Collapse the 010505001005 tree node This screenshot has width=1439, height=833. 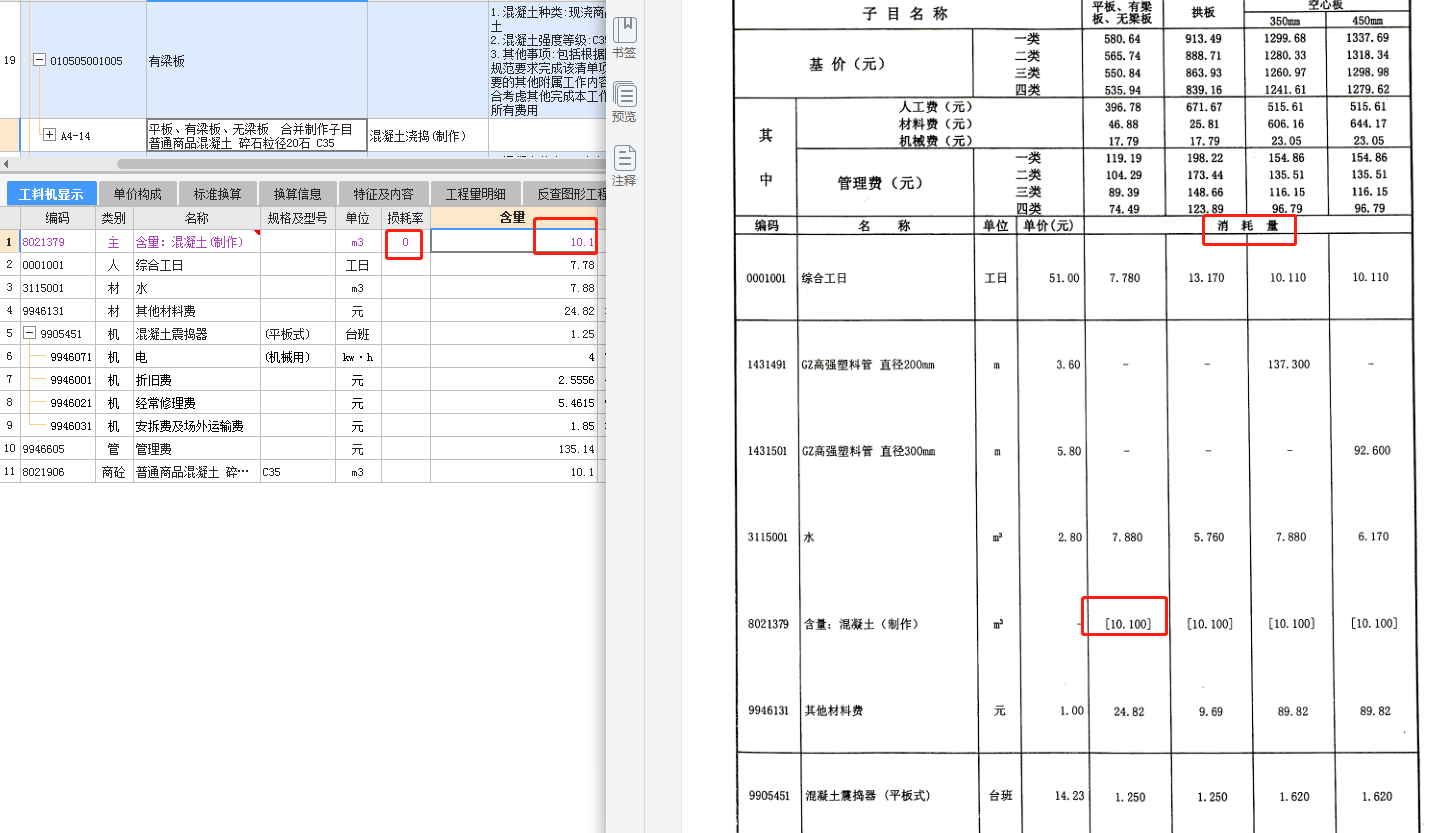pos(40,61)
